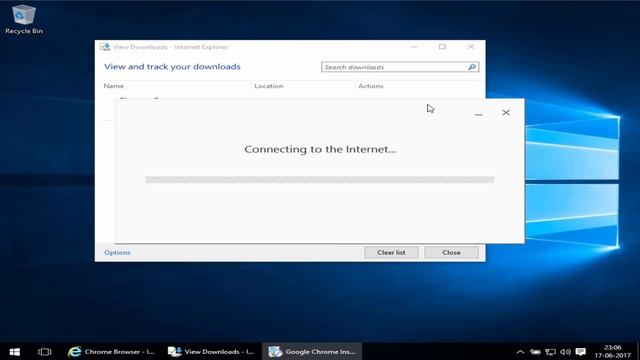This screenshot has width=640, height=360.
Task: Check battery status tray icon
Action: (535, 351)
